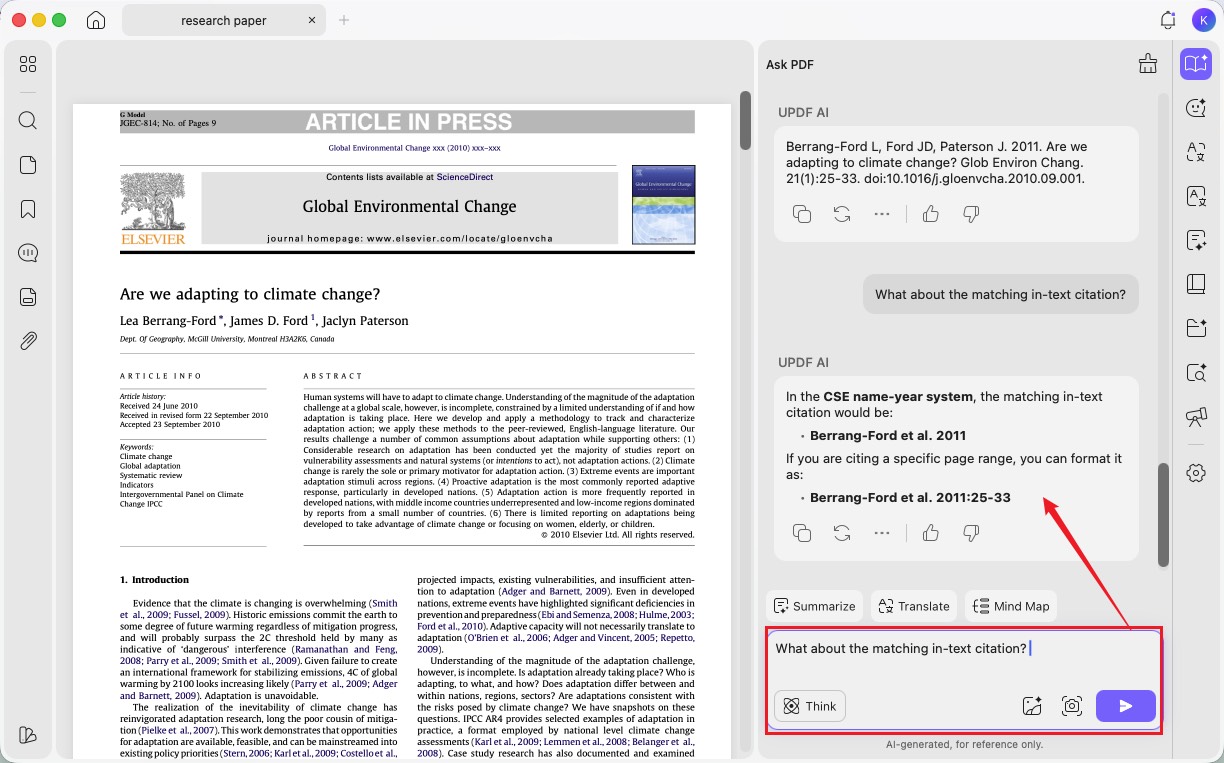Click the Summarize quick action button

click(x=814, y=606)
